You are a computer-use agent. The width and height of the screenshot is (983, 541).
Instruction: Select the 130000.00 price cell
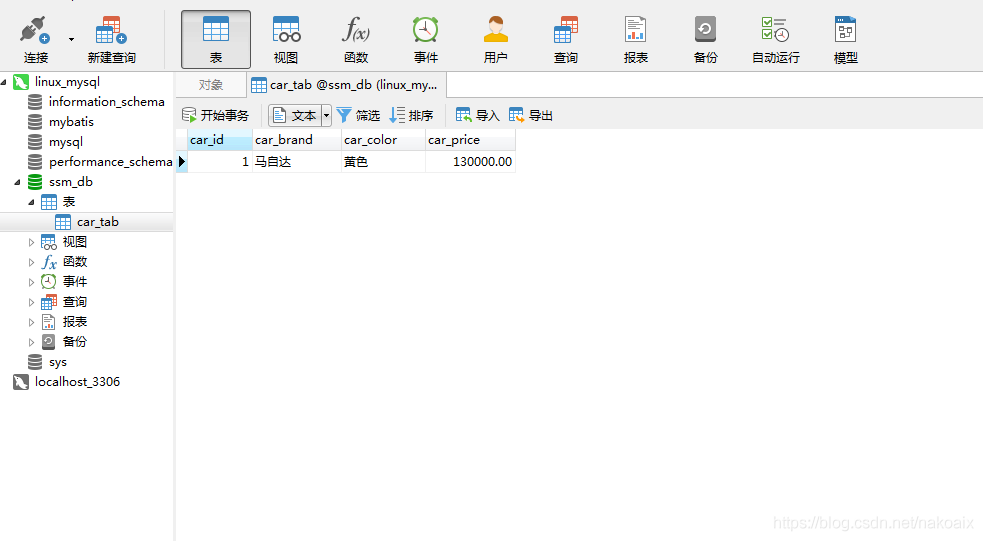coord(470,162)
